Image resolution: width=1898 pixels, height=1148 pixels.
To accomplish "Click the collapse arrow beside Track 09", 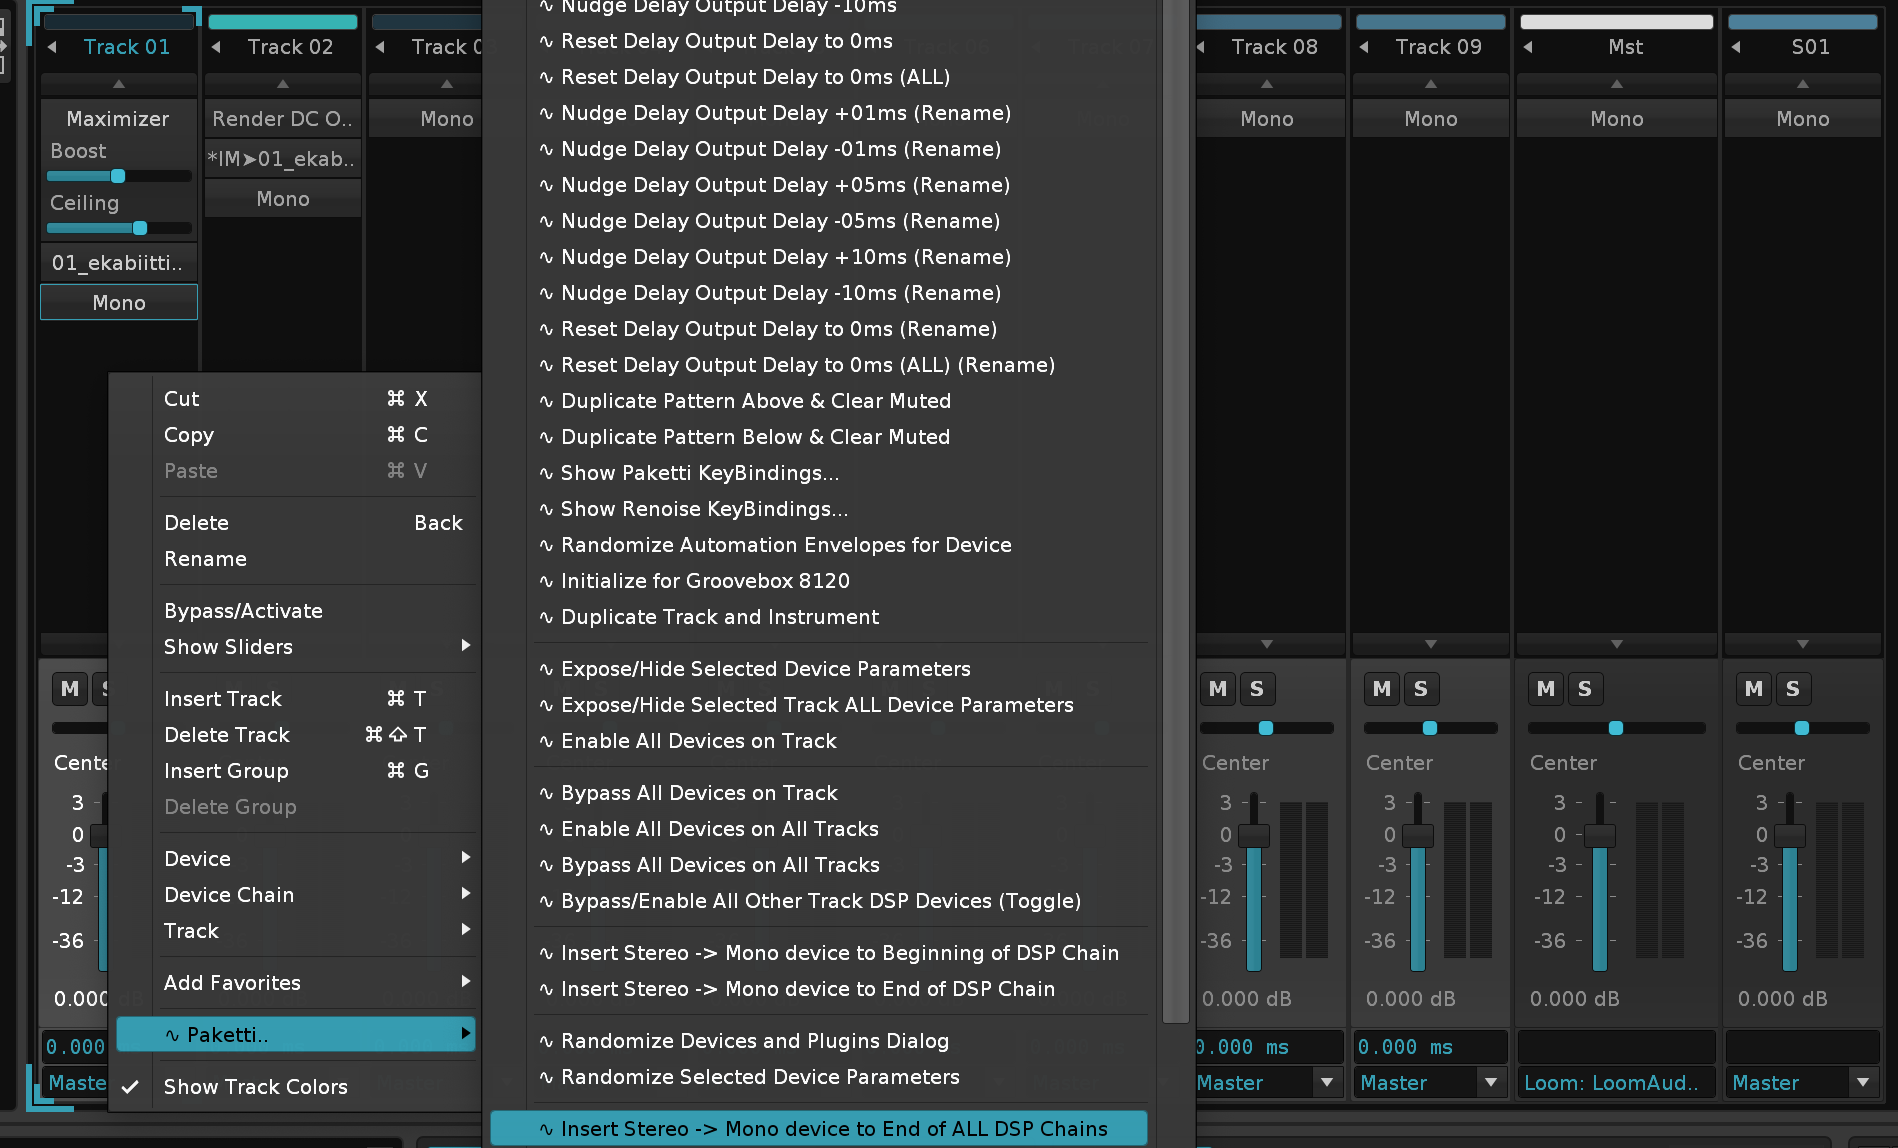I will pyautogui.click(x=1364, y=47).
